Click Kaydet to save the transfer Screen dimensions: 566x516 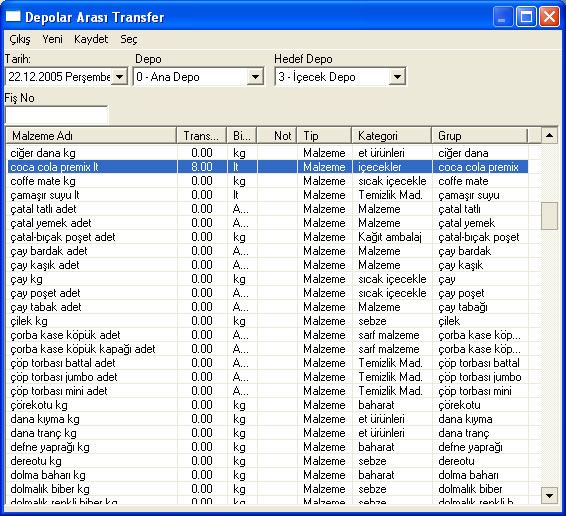point(91,39)
